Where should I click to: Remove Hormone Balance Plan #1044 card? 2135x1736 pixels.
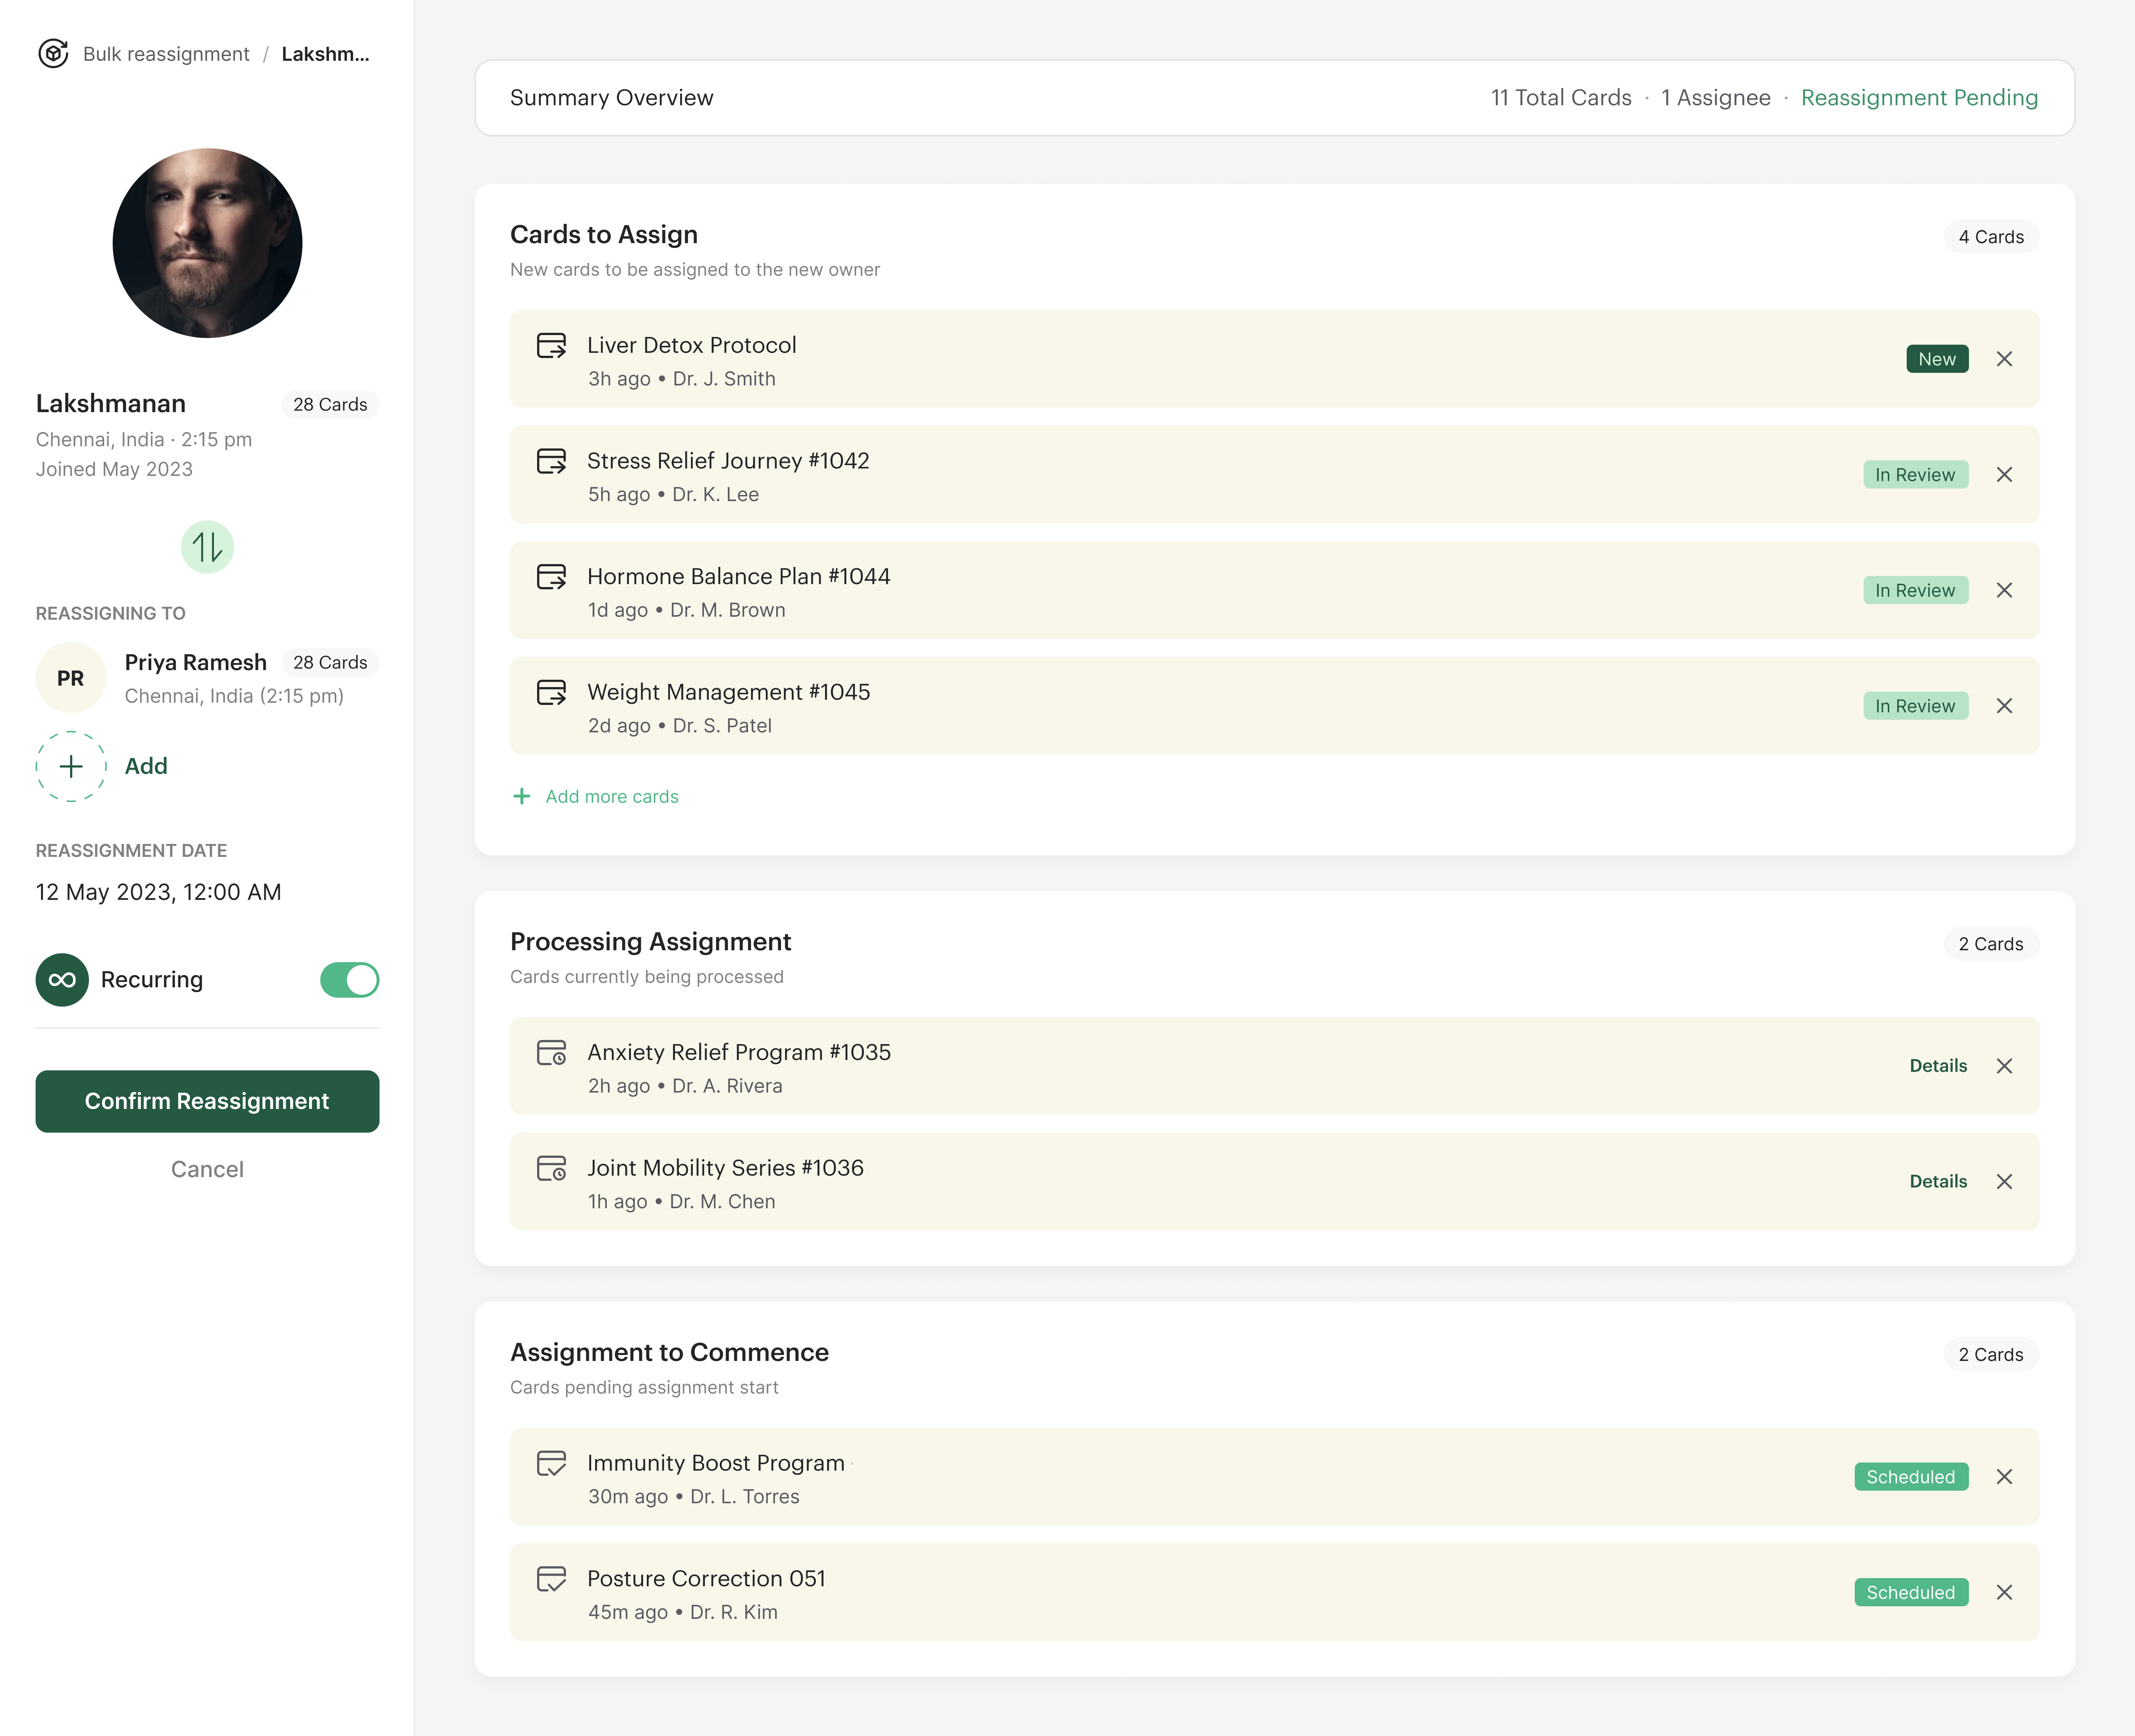2004,590
